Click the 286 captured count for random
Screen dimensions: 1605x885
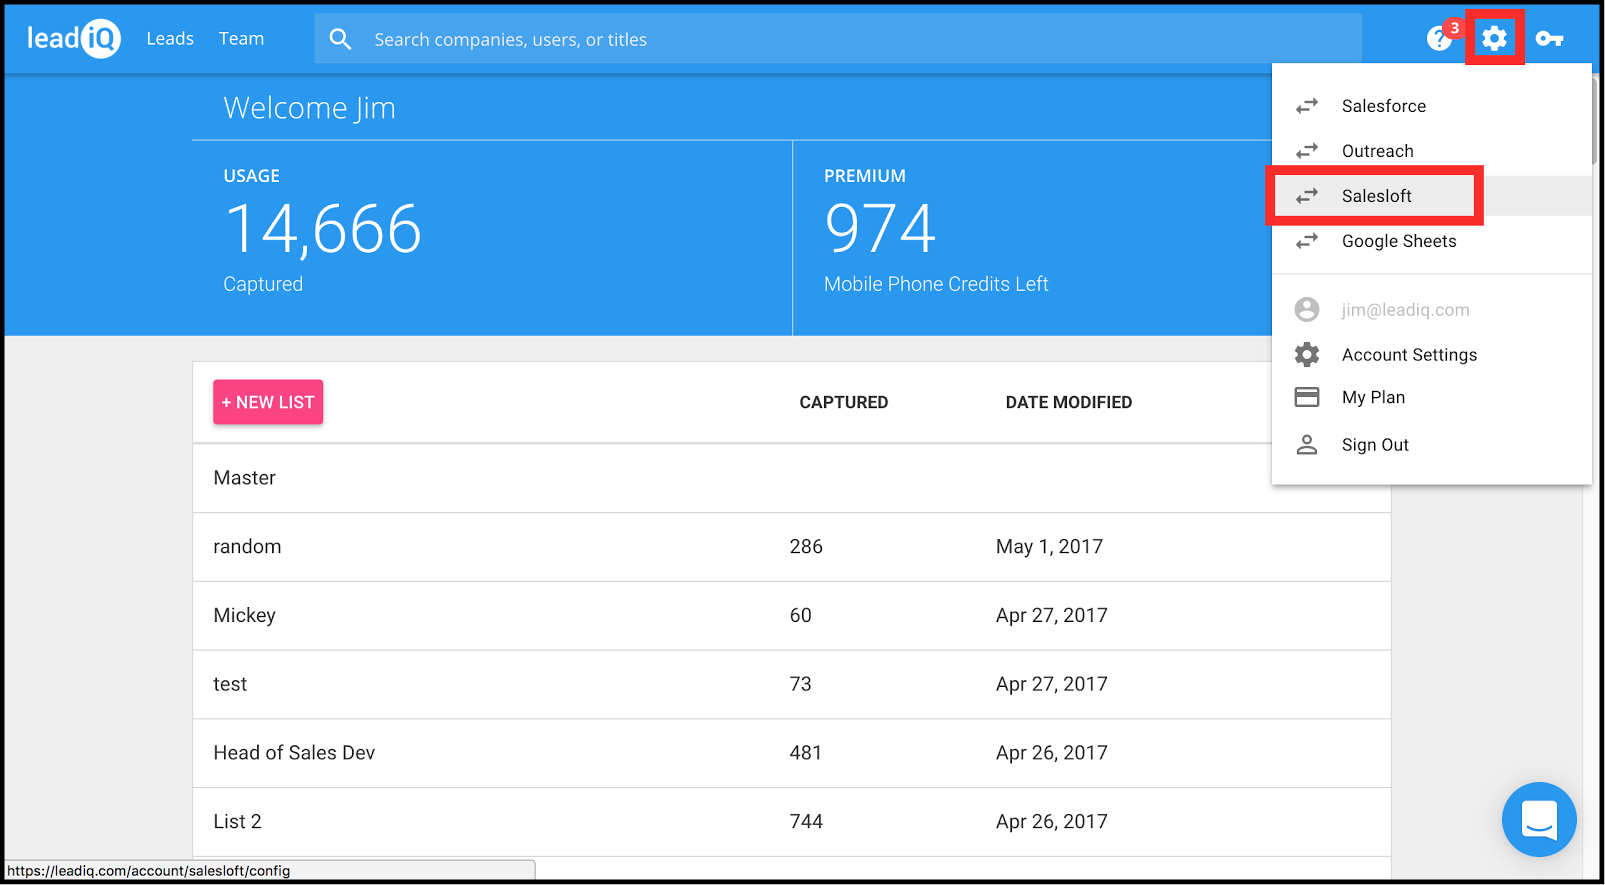point(806,547)
